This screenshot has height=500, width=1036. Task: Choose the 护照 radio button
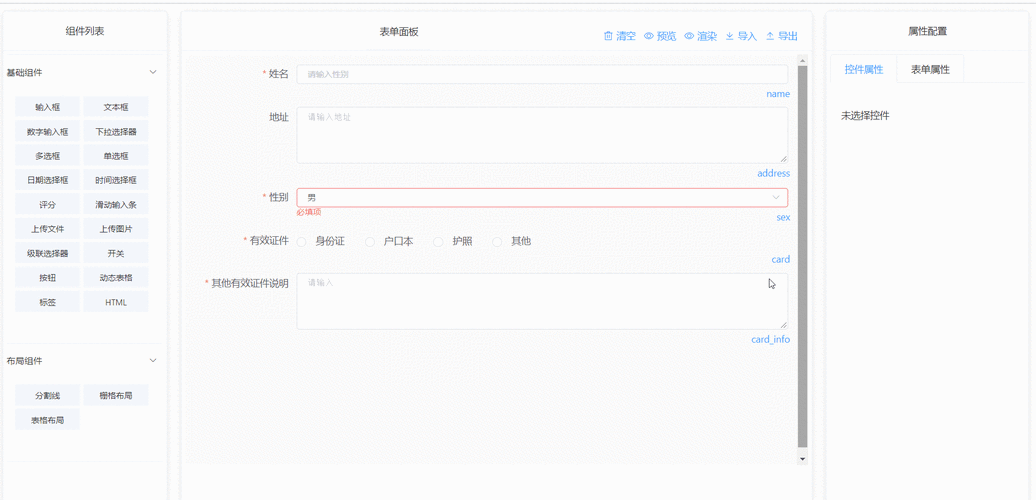point(438,242)
